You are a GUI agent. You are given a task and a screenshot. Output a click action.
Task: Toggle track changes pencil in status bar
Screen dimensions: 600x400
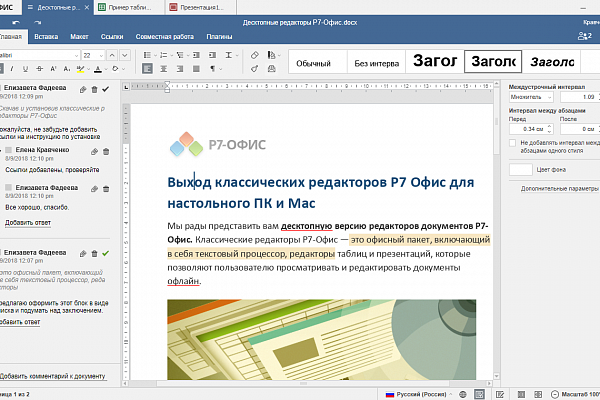(500, 394)
